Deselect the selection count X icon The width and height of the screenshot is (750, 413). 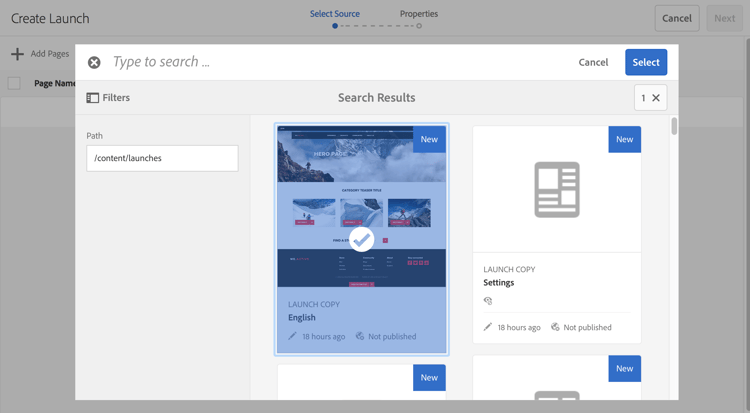(x=656, y=98)
